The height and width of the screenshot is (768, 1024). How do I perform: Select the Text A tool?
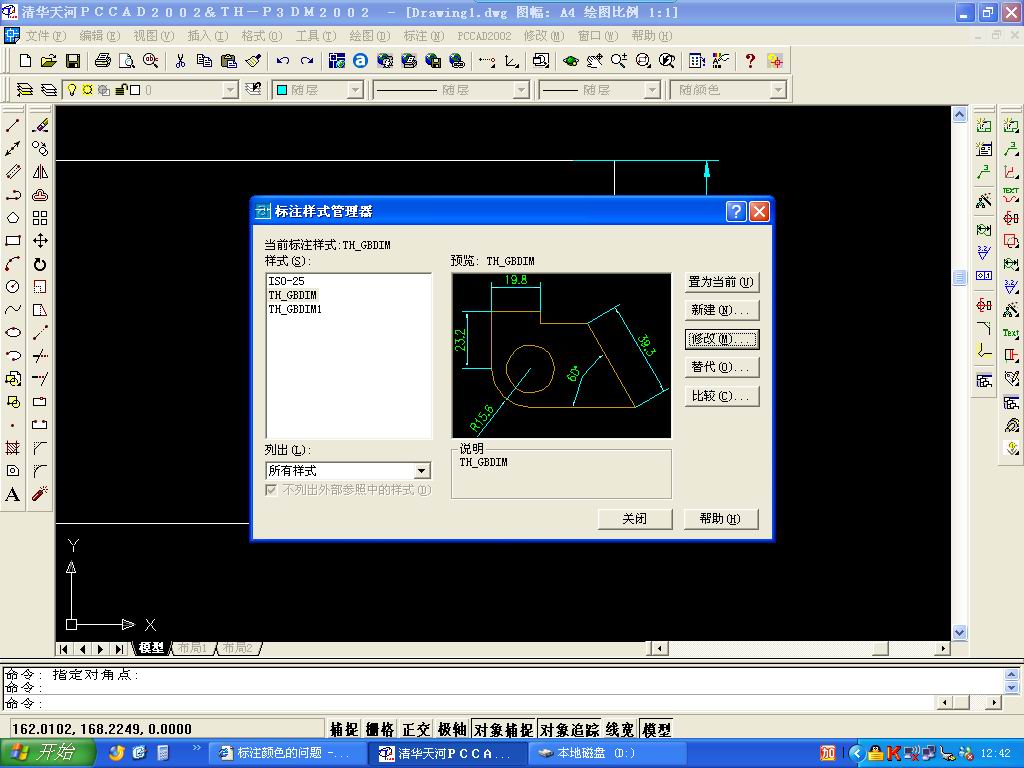12,494
